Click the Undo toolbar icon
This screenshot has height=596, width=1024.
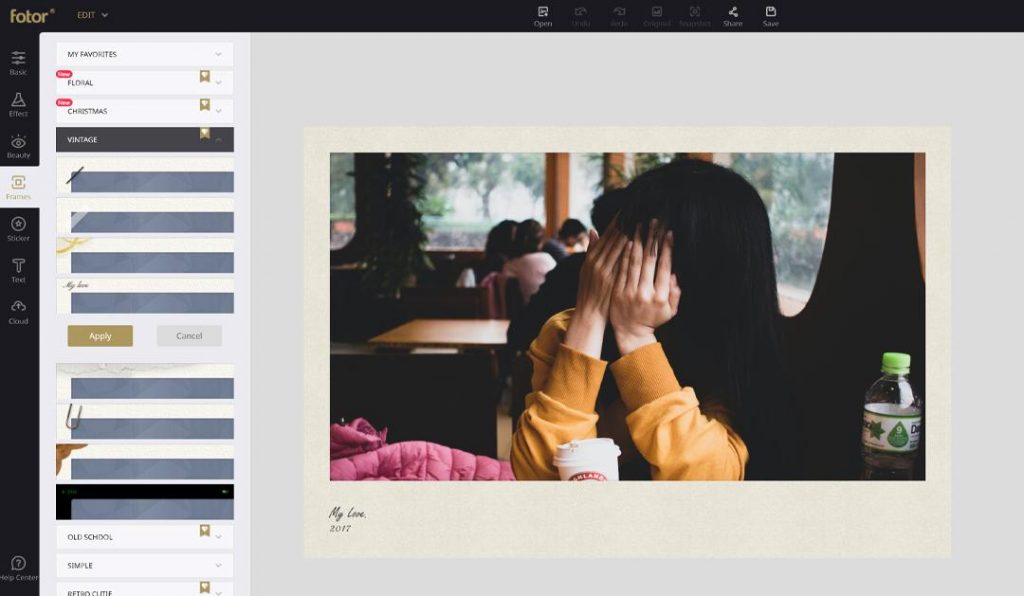(581, 16)
